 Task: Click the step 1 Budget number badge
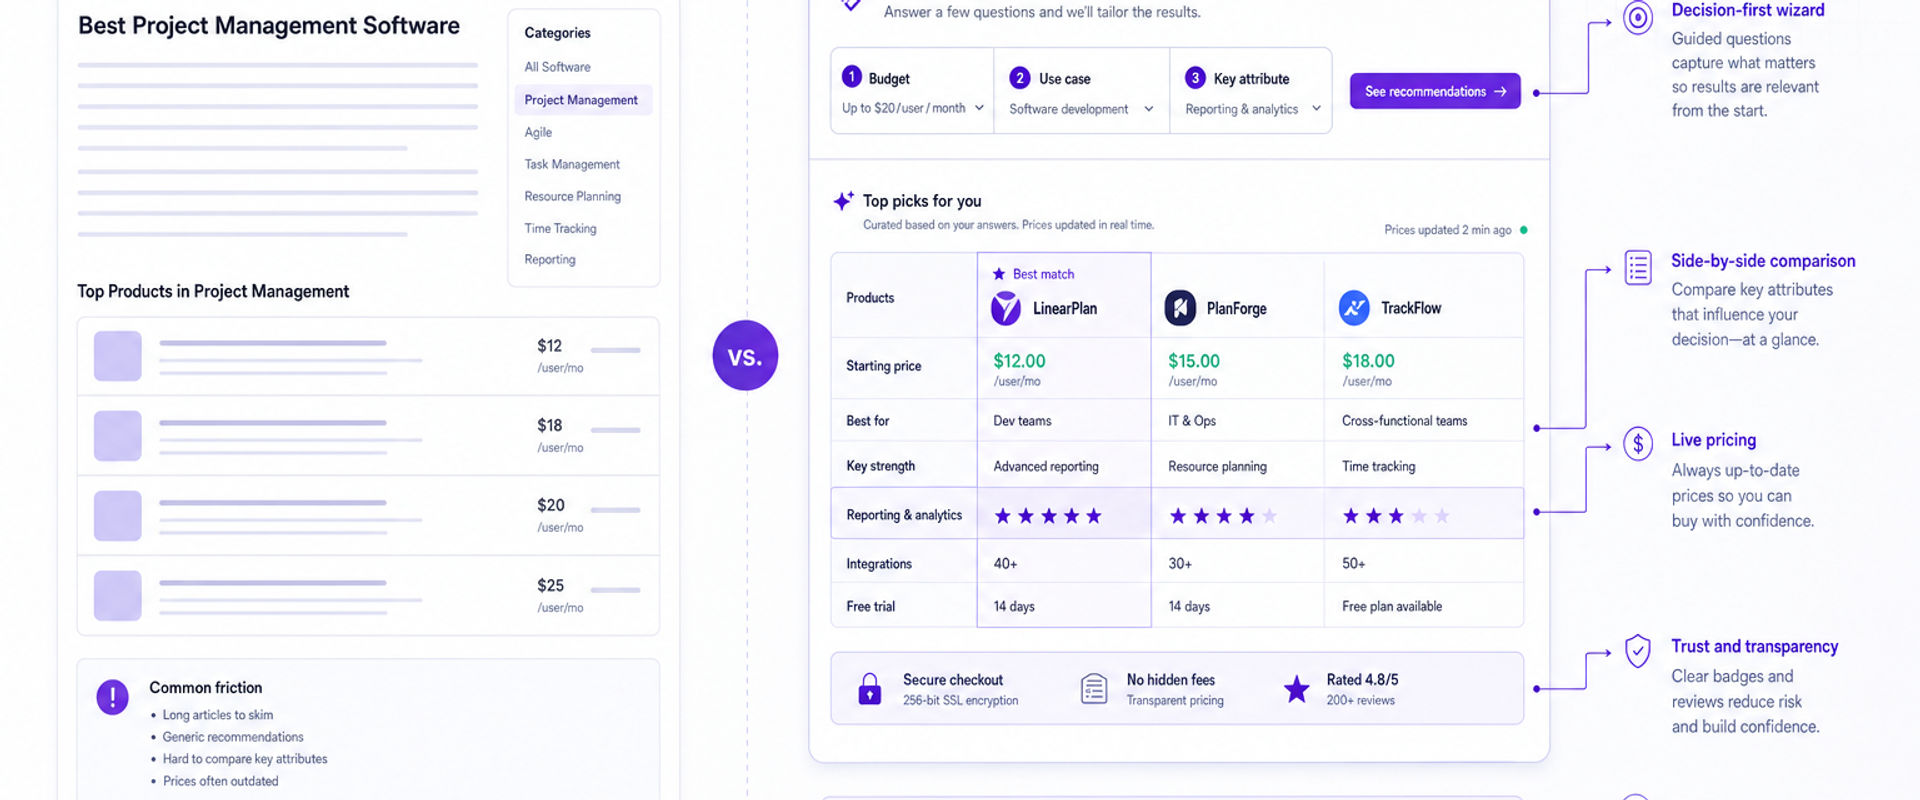[x=852, y=77]
